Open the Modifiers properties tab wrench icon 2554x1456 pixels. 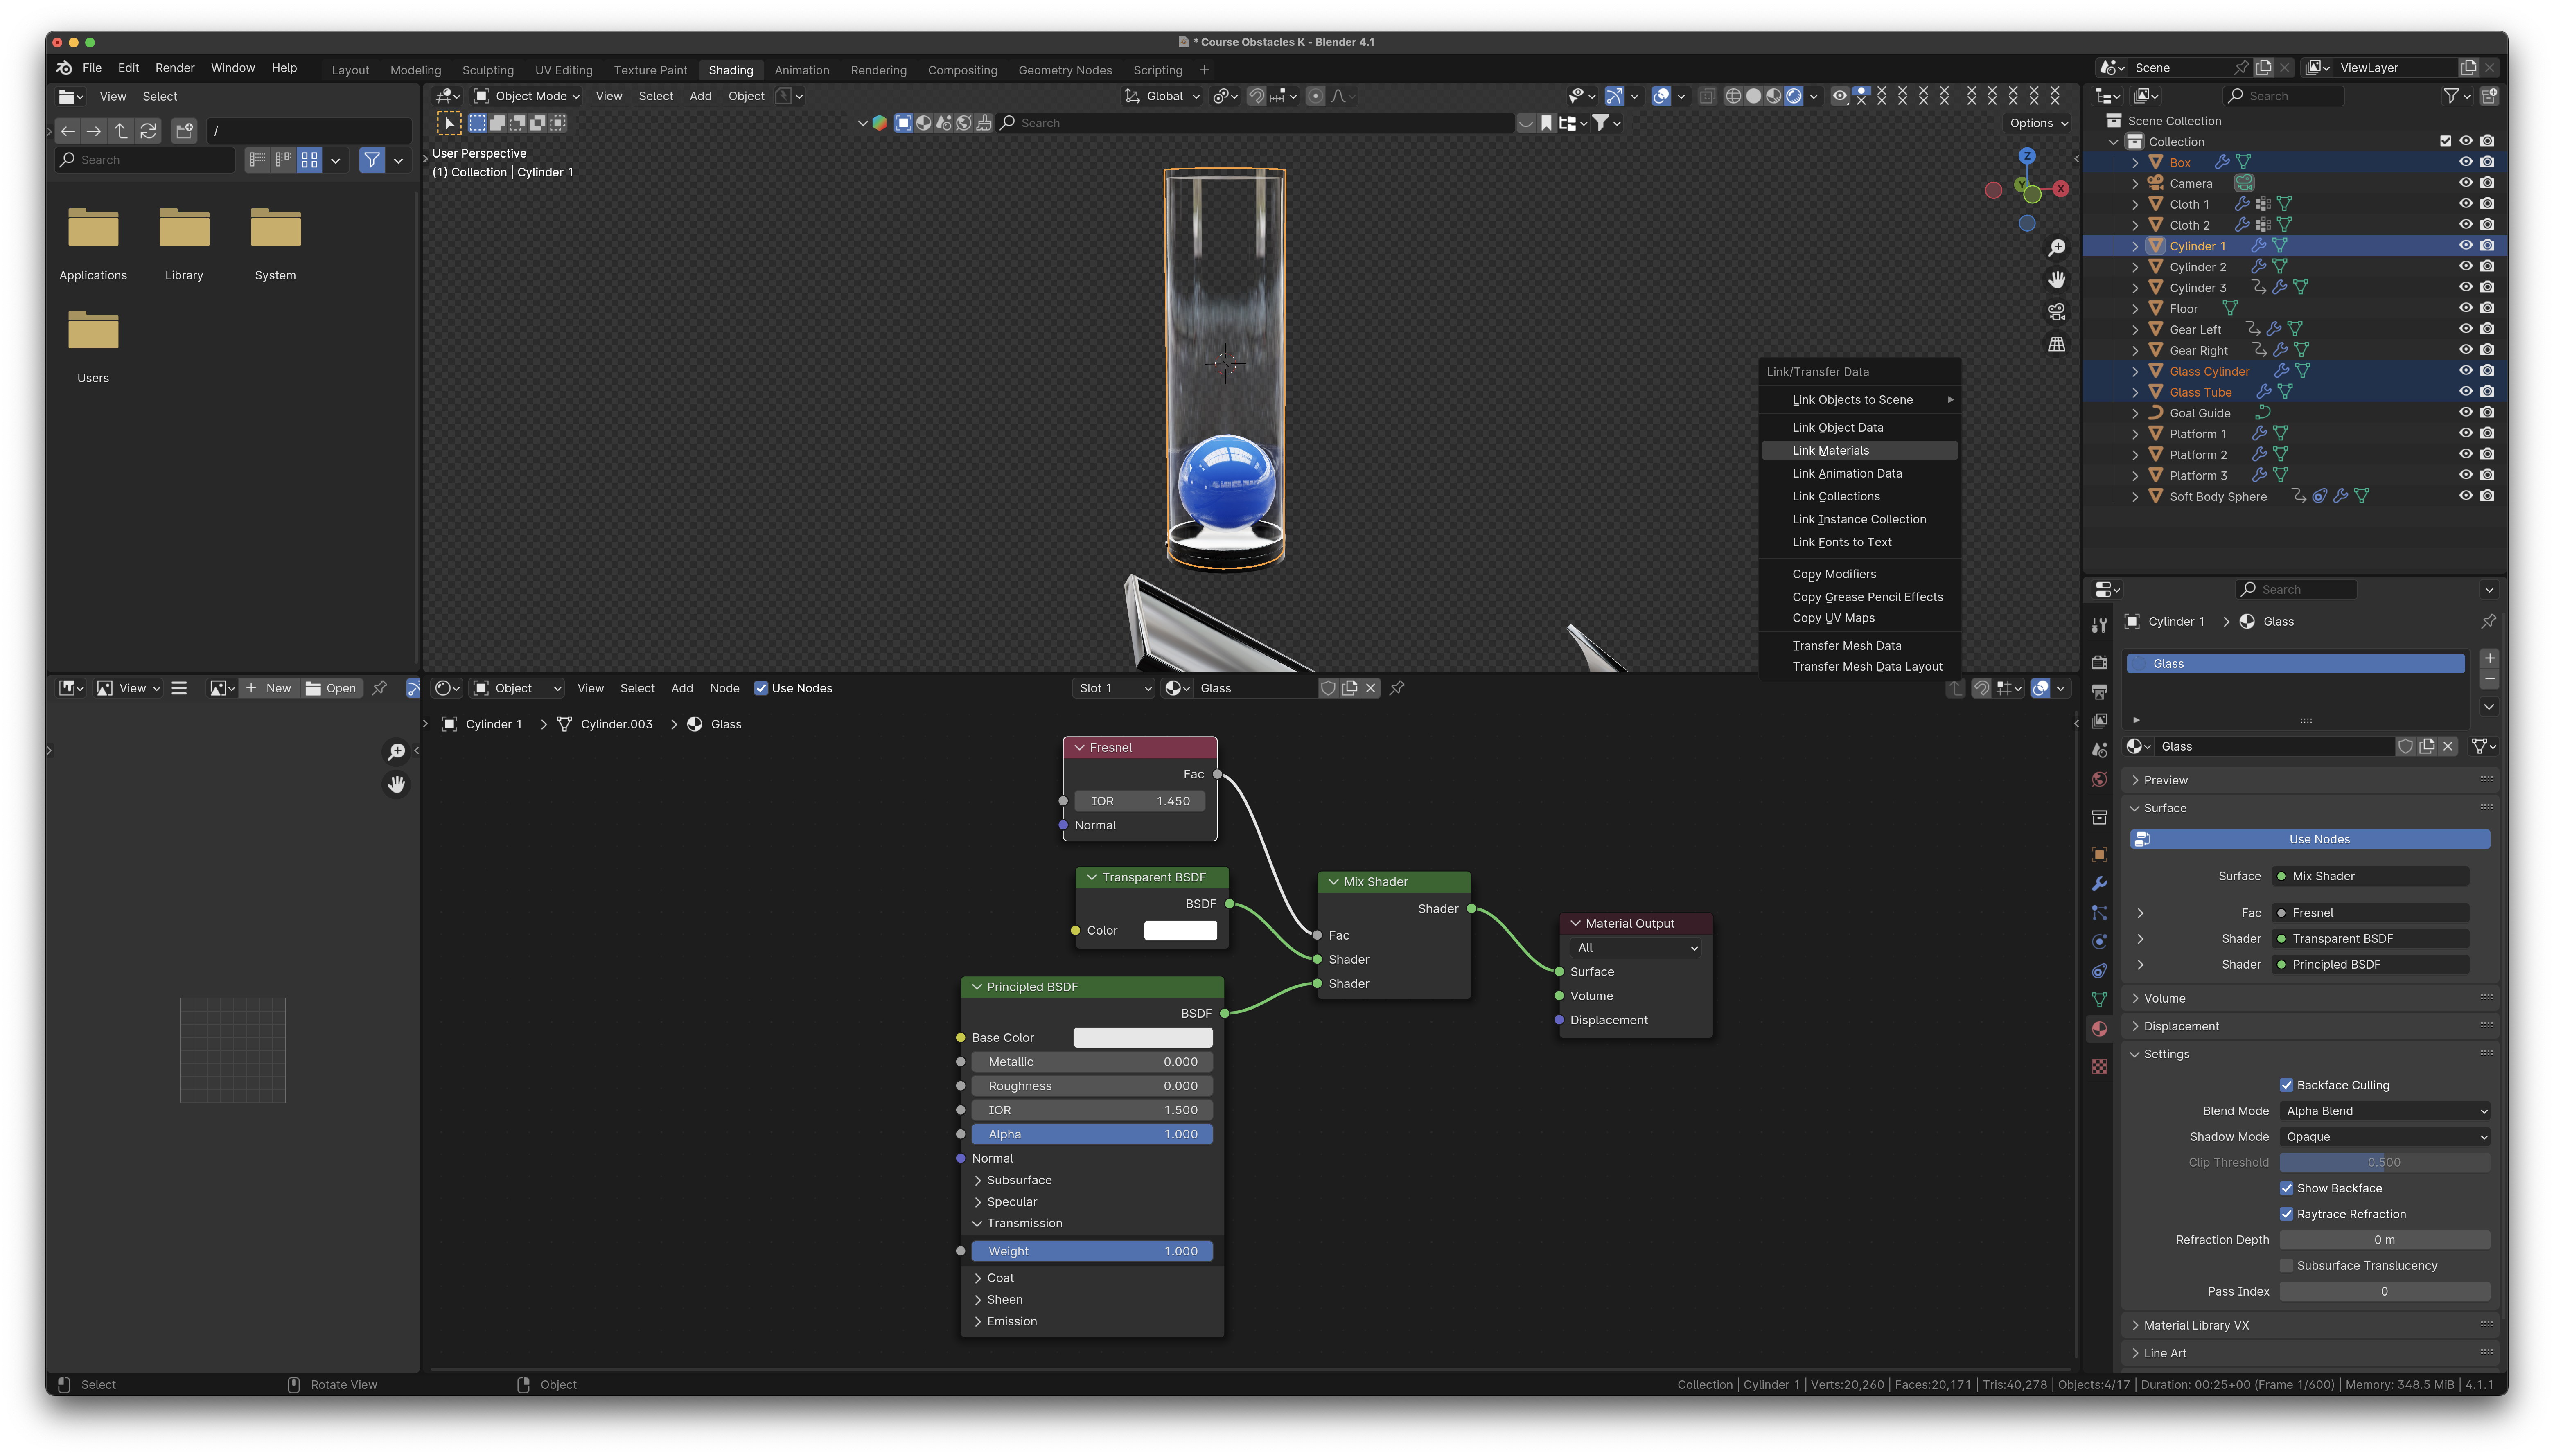pos(2099,884)
